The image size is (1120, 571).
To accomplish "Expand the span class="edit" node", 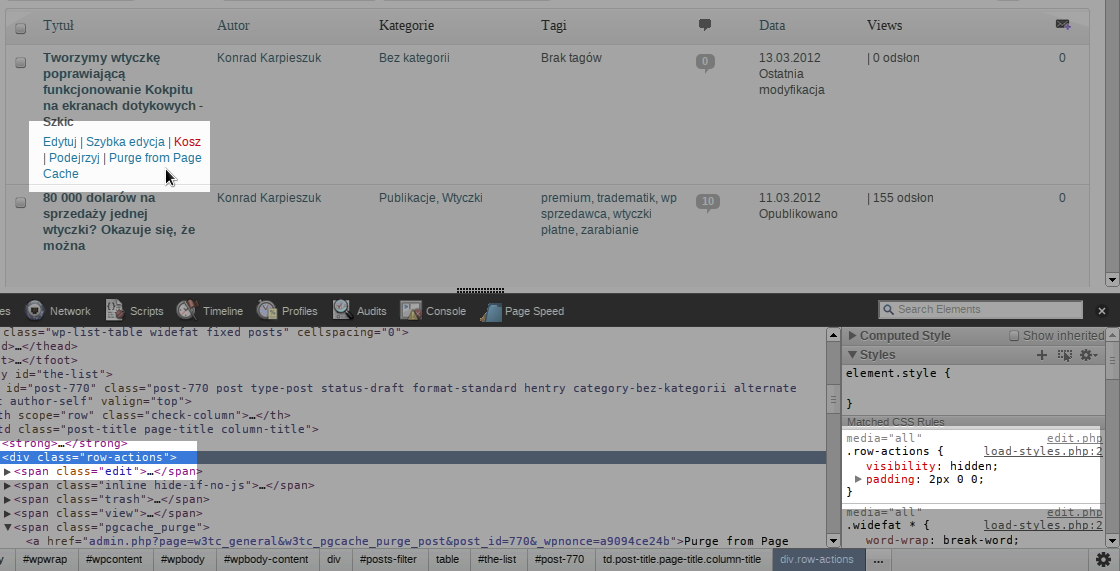I will pyautogui.click(x=8, y=471).
